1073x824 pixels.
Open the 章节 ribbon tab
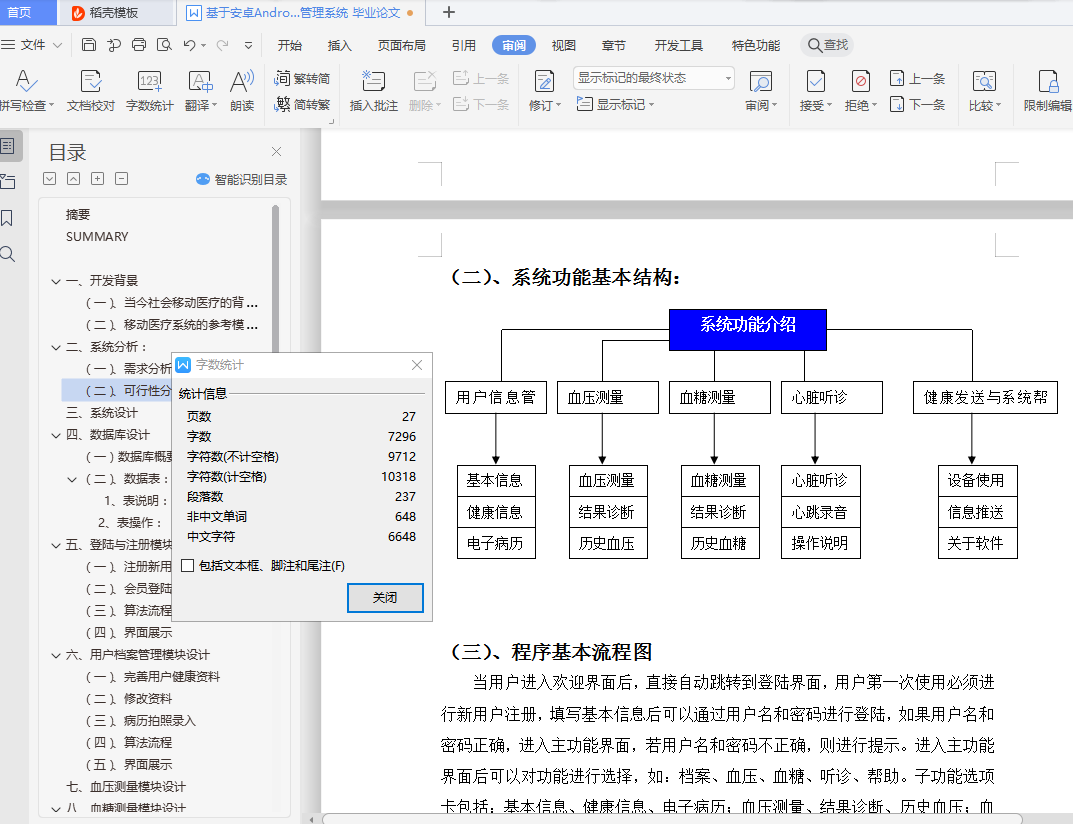click(613, 45)
